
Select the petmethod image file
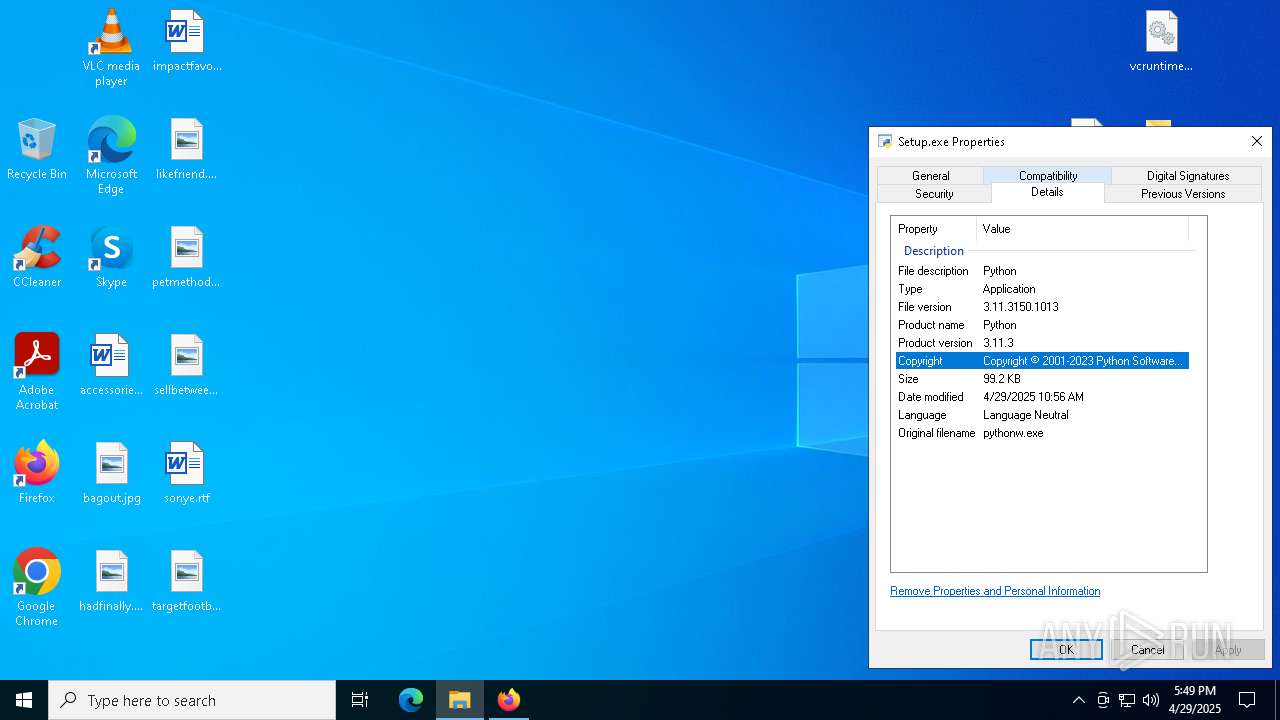click(187, 256)
